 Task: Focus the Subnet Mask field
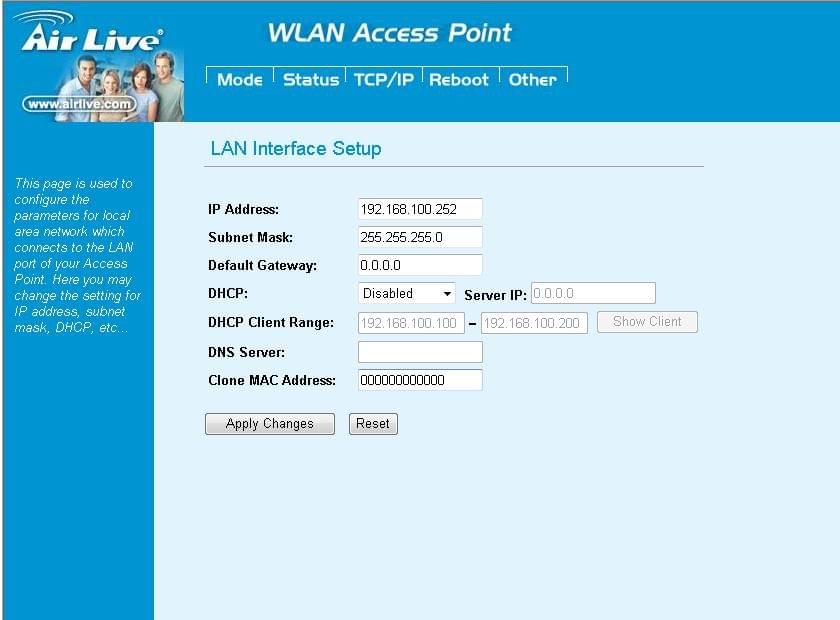pos(420,237)
